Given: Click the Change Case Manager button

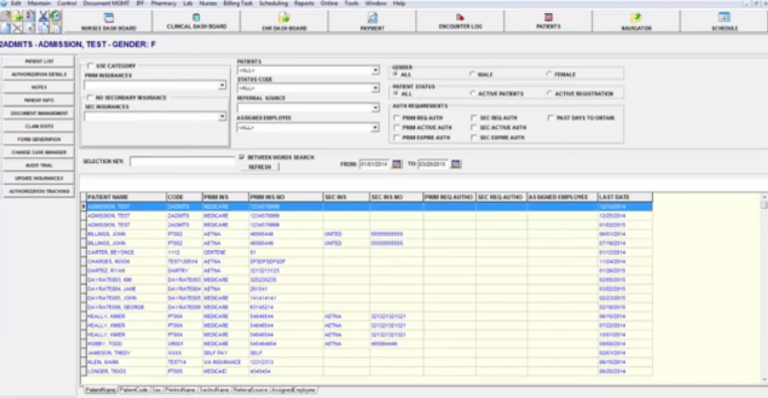Looking at the screenshot, I should tap(39, 152).
